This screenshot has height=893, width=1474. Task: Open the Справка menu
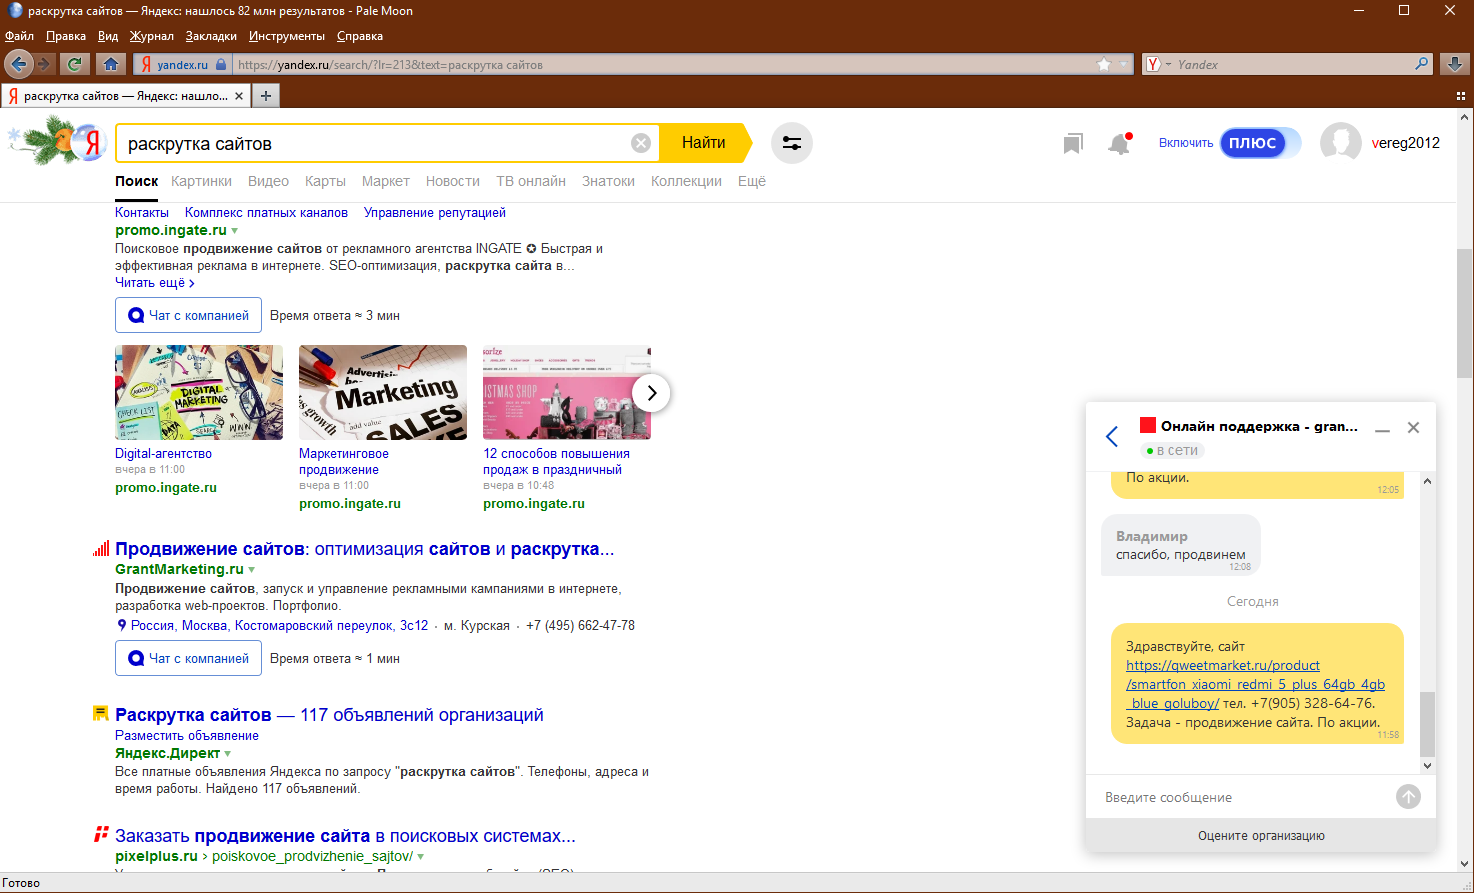click(360, 36)
